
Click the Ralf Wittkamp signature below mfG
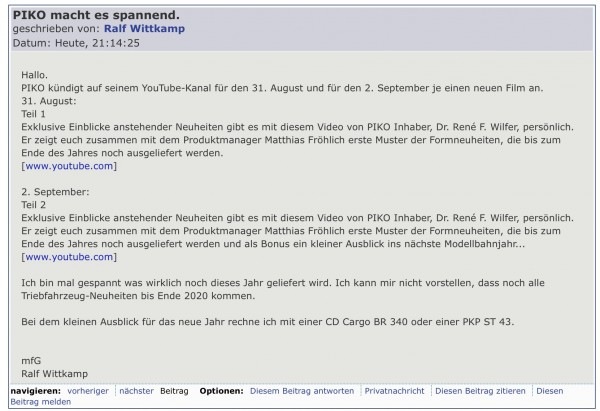tap(54, 374)
